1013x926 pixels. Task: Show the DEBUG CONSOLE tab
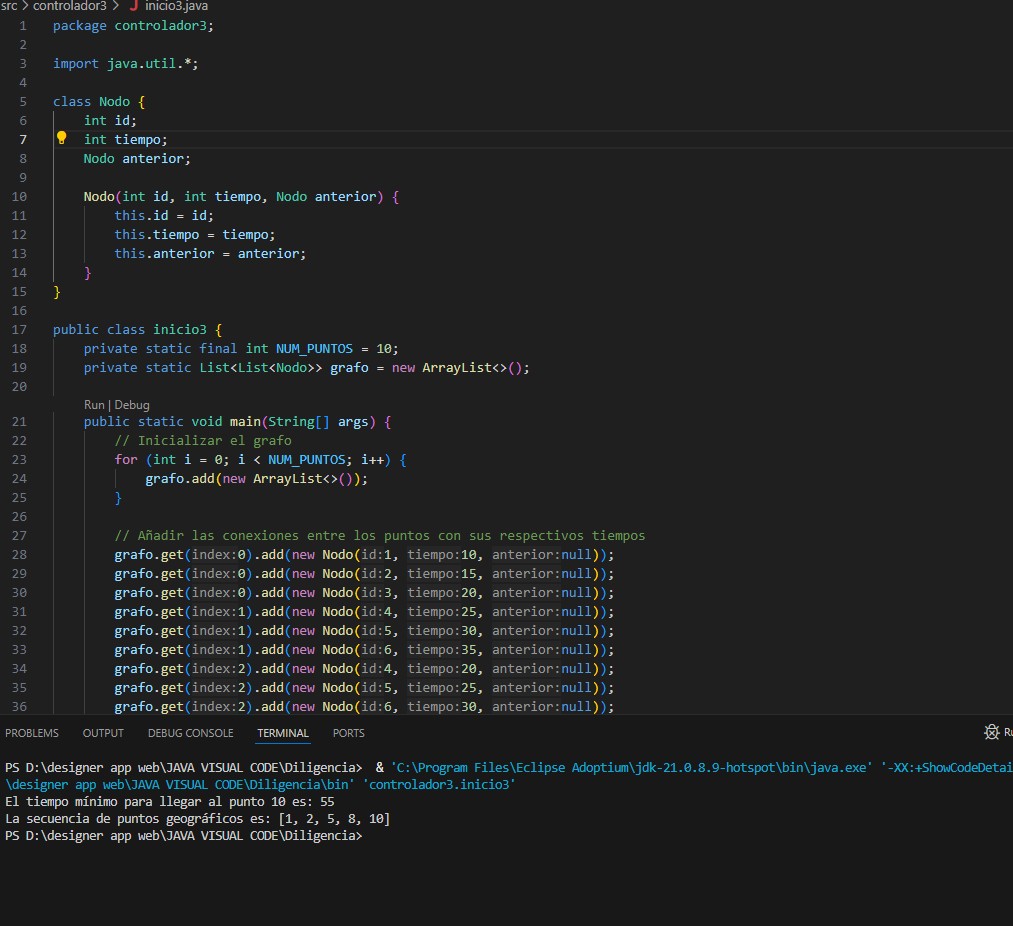190,733
